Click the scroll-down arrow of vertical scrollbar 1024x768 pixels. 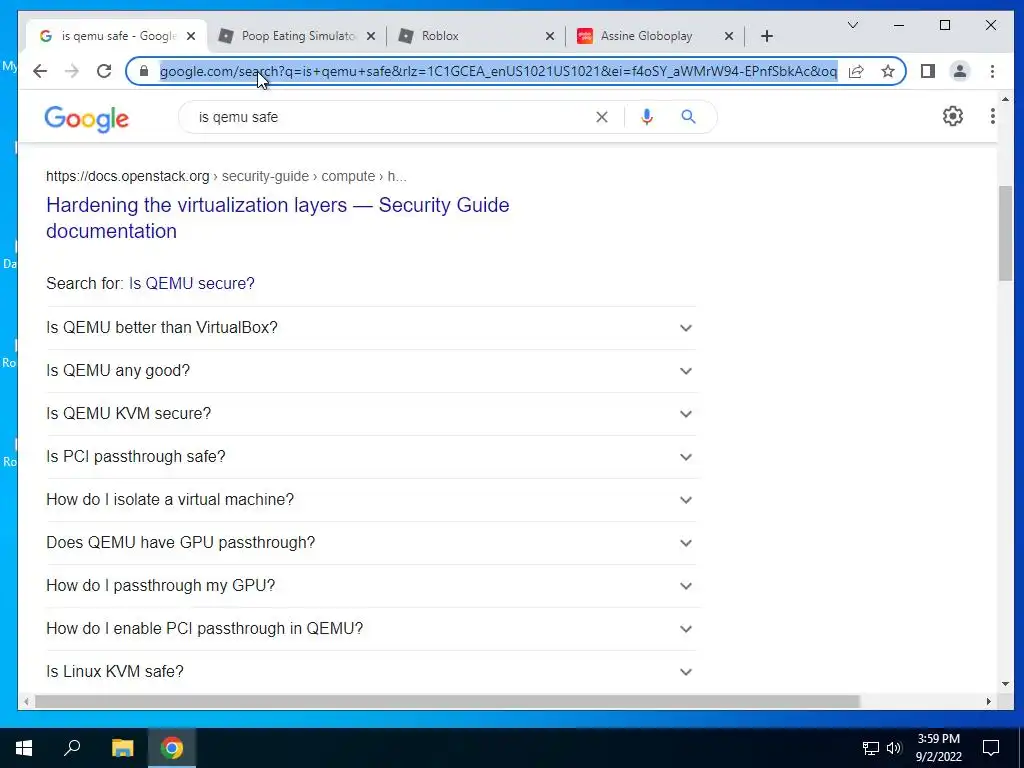pos(1005,684)
